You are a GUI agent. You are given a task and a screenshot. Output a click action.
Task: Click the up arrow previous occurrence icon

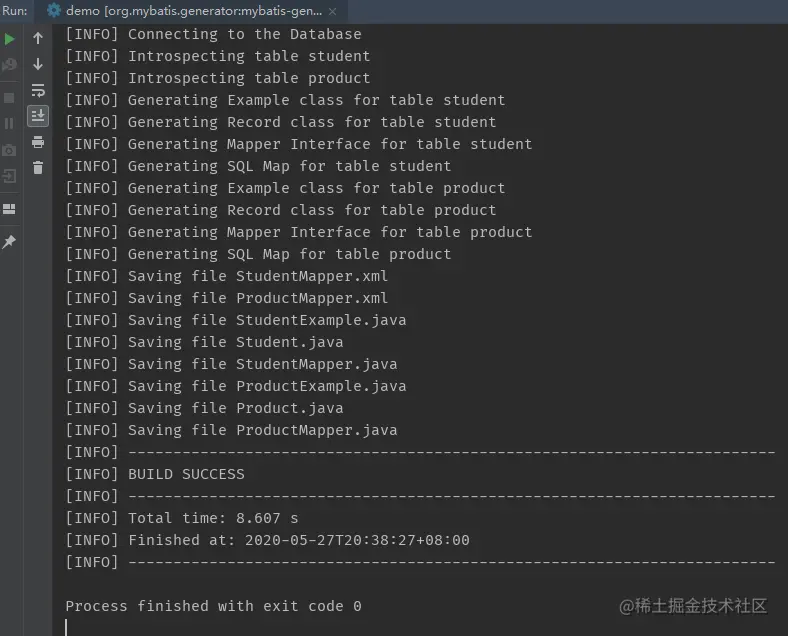coord(38,38)
